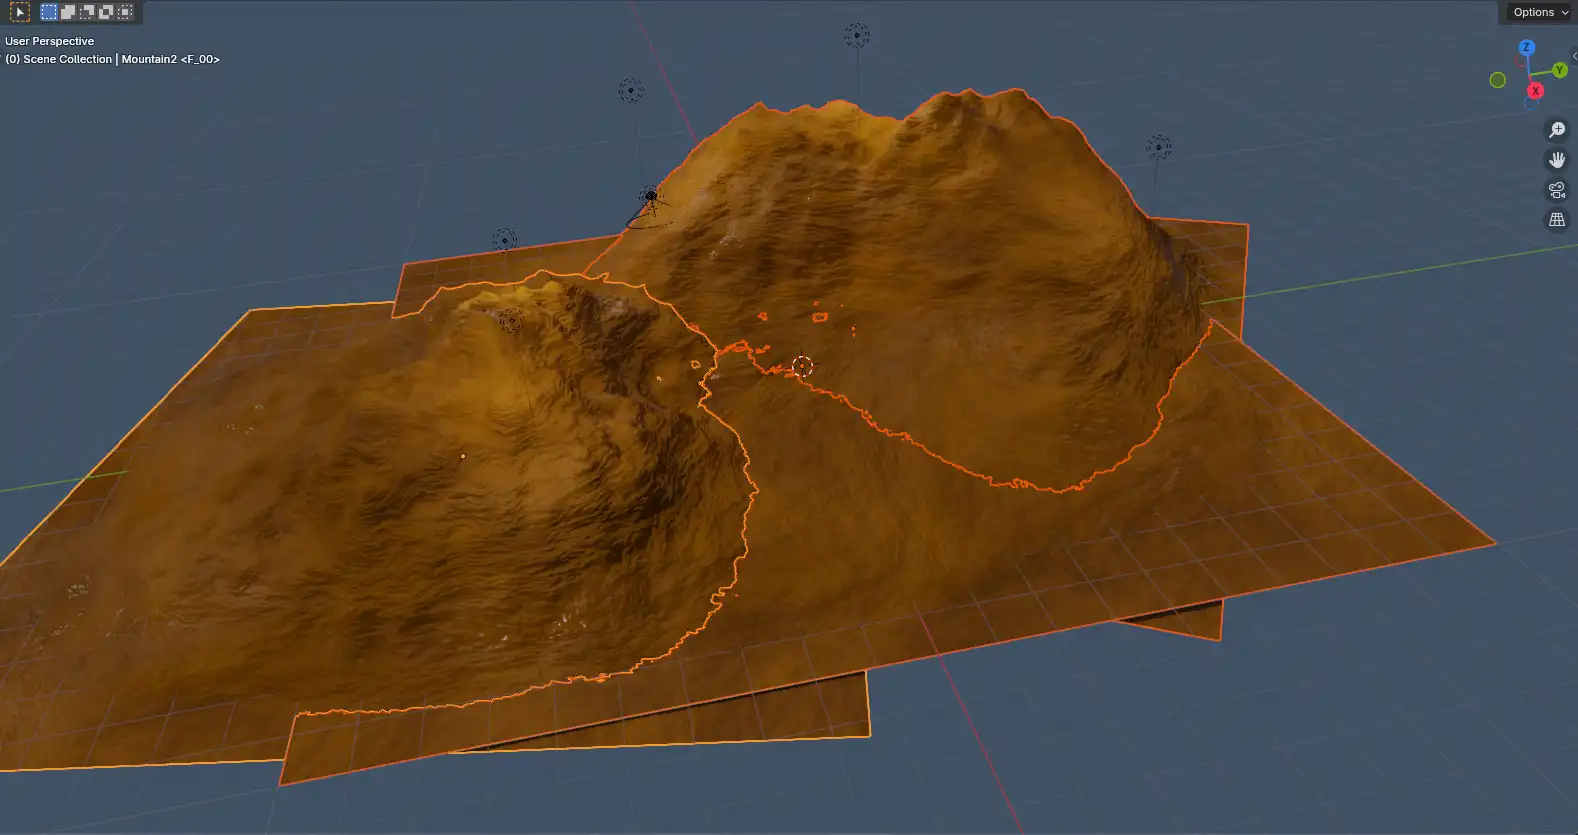Open the Options dropdown

(1541, 12)
